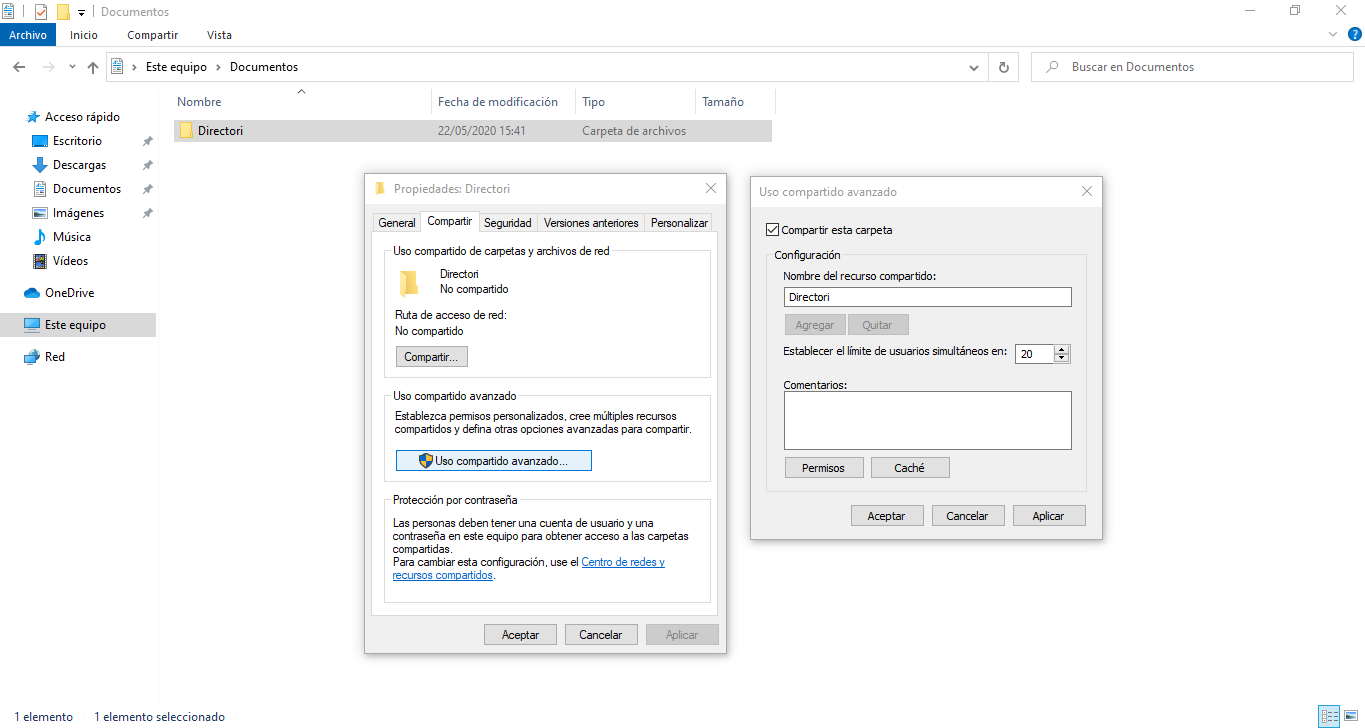Image resolution: width=1365 pixels, height=728 pixels.
Task: Decrease simultaneous users limit by one
Action: 1062,358
